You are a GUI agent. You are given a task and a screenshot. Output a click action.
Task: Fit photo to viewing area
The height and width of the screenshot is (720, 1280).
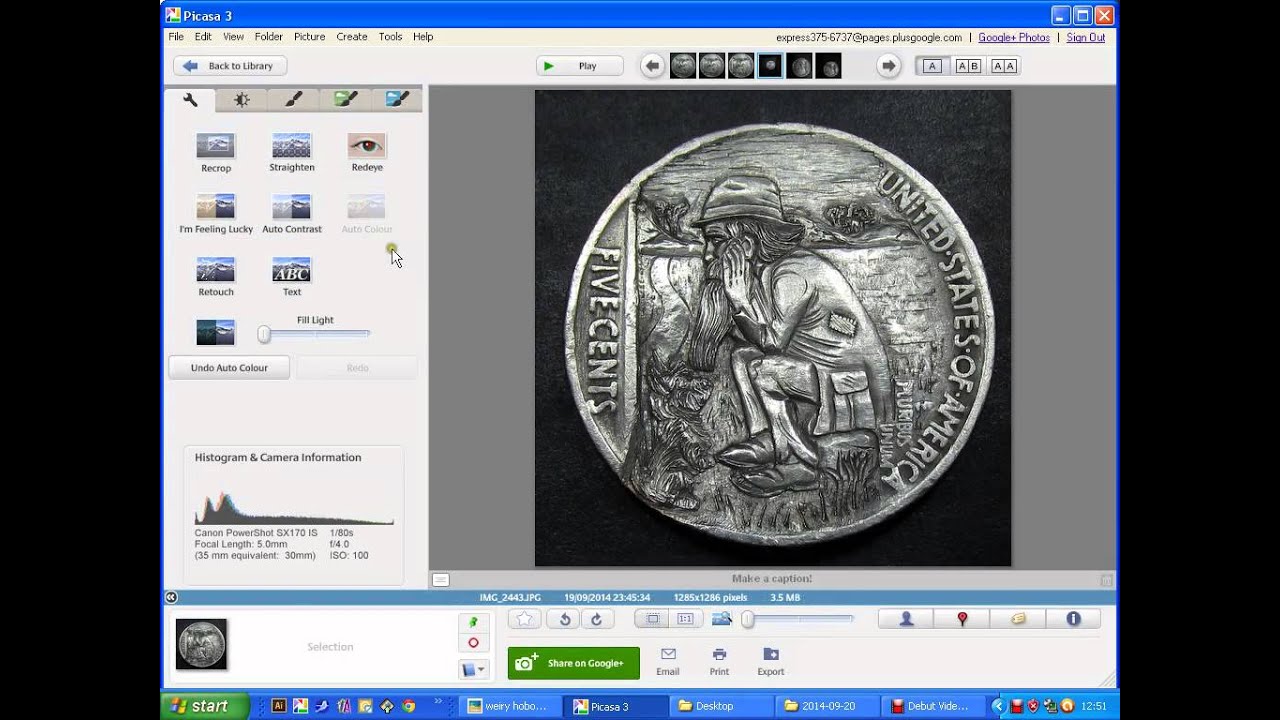[653, 619]
